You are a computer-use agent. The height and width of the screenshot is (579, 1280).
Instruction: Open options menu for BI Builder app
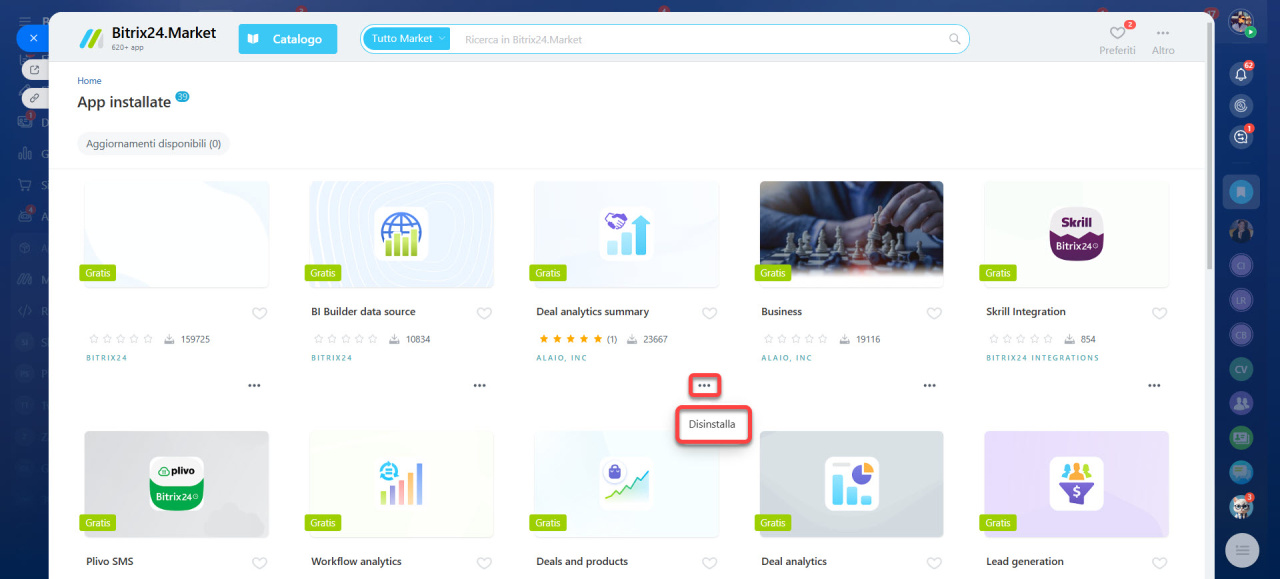[x=480, y=385]
